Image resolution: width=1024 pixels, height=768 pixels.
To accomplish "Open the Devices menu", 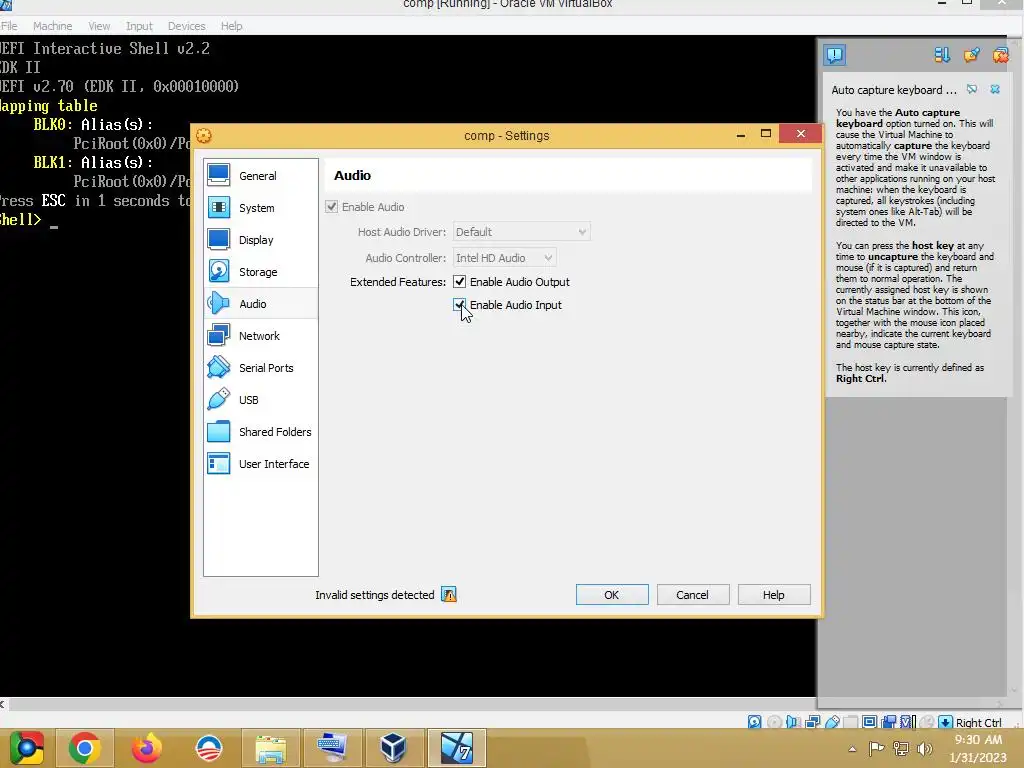I will pyautogui.click(x=187, y=26).
